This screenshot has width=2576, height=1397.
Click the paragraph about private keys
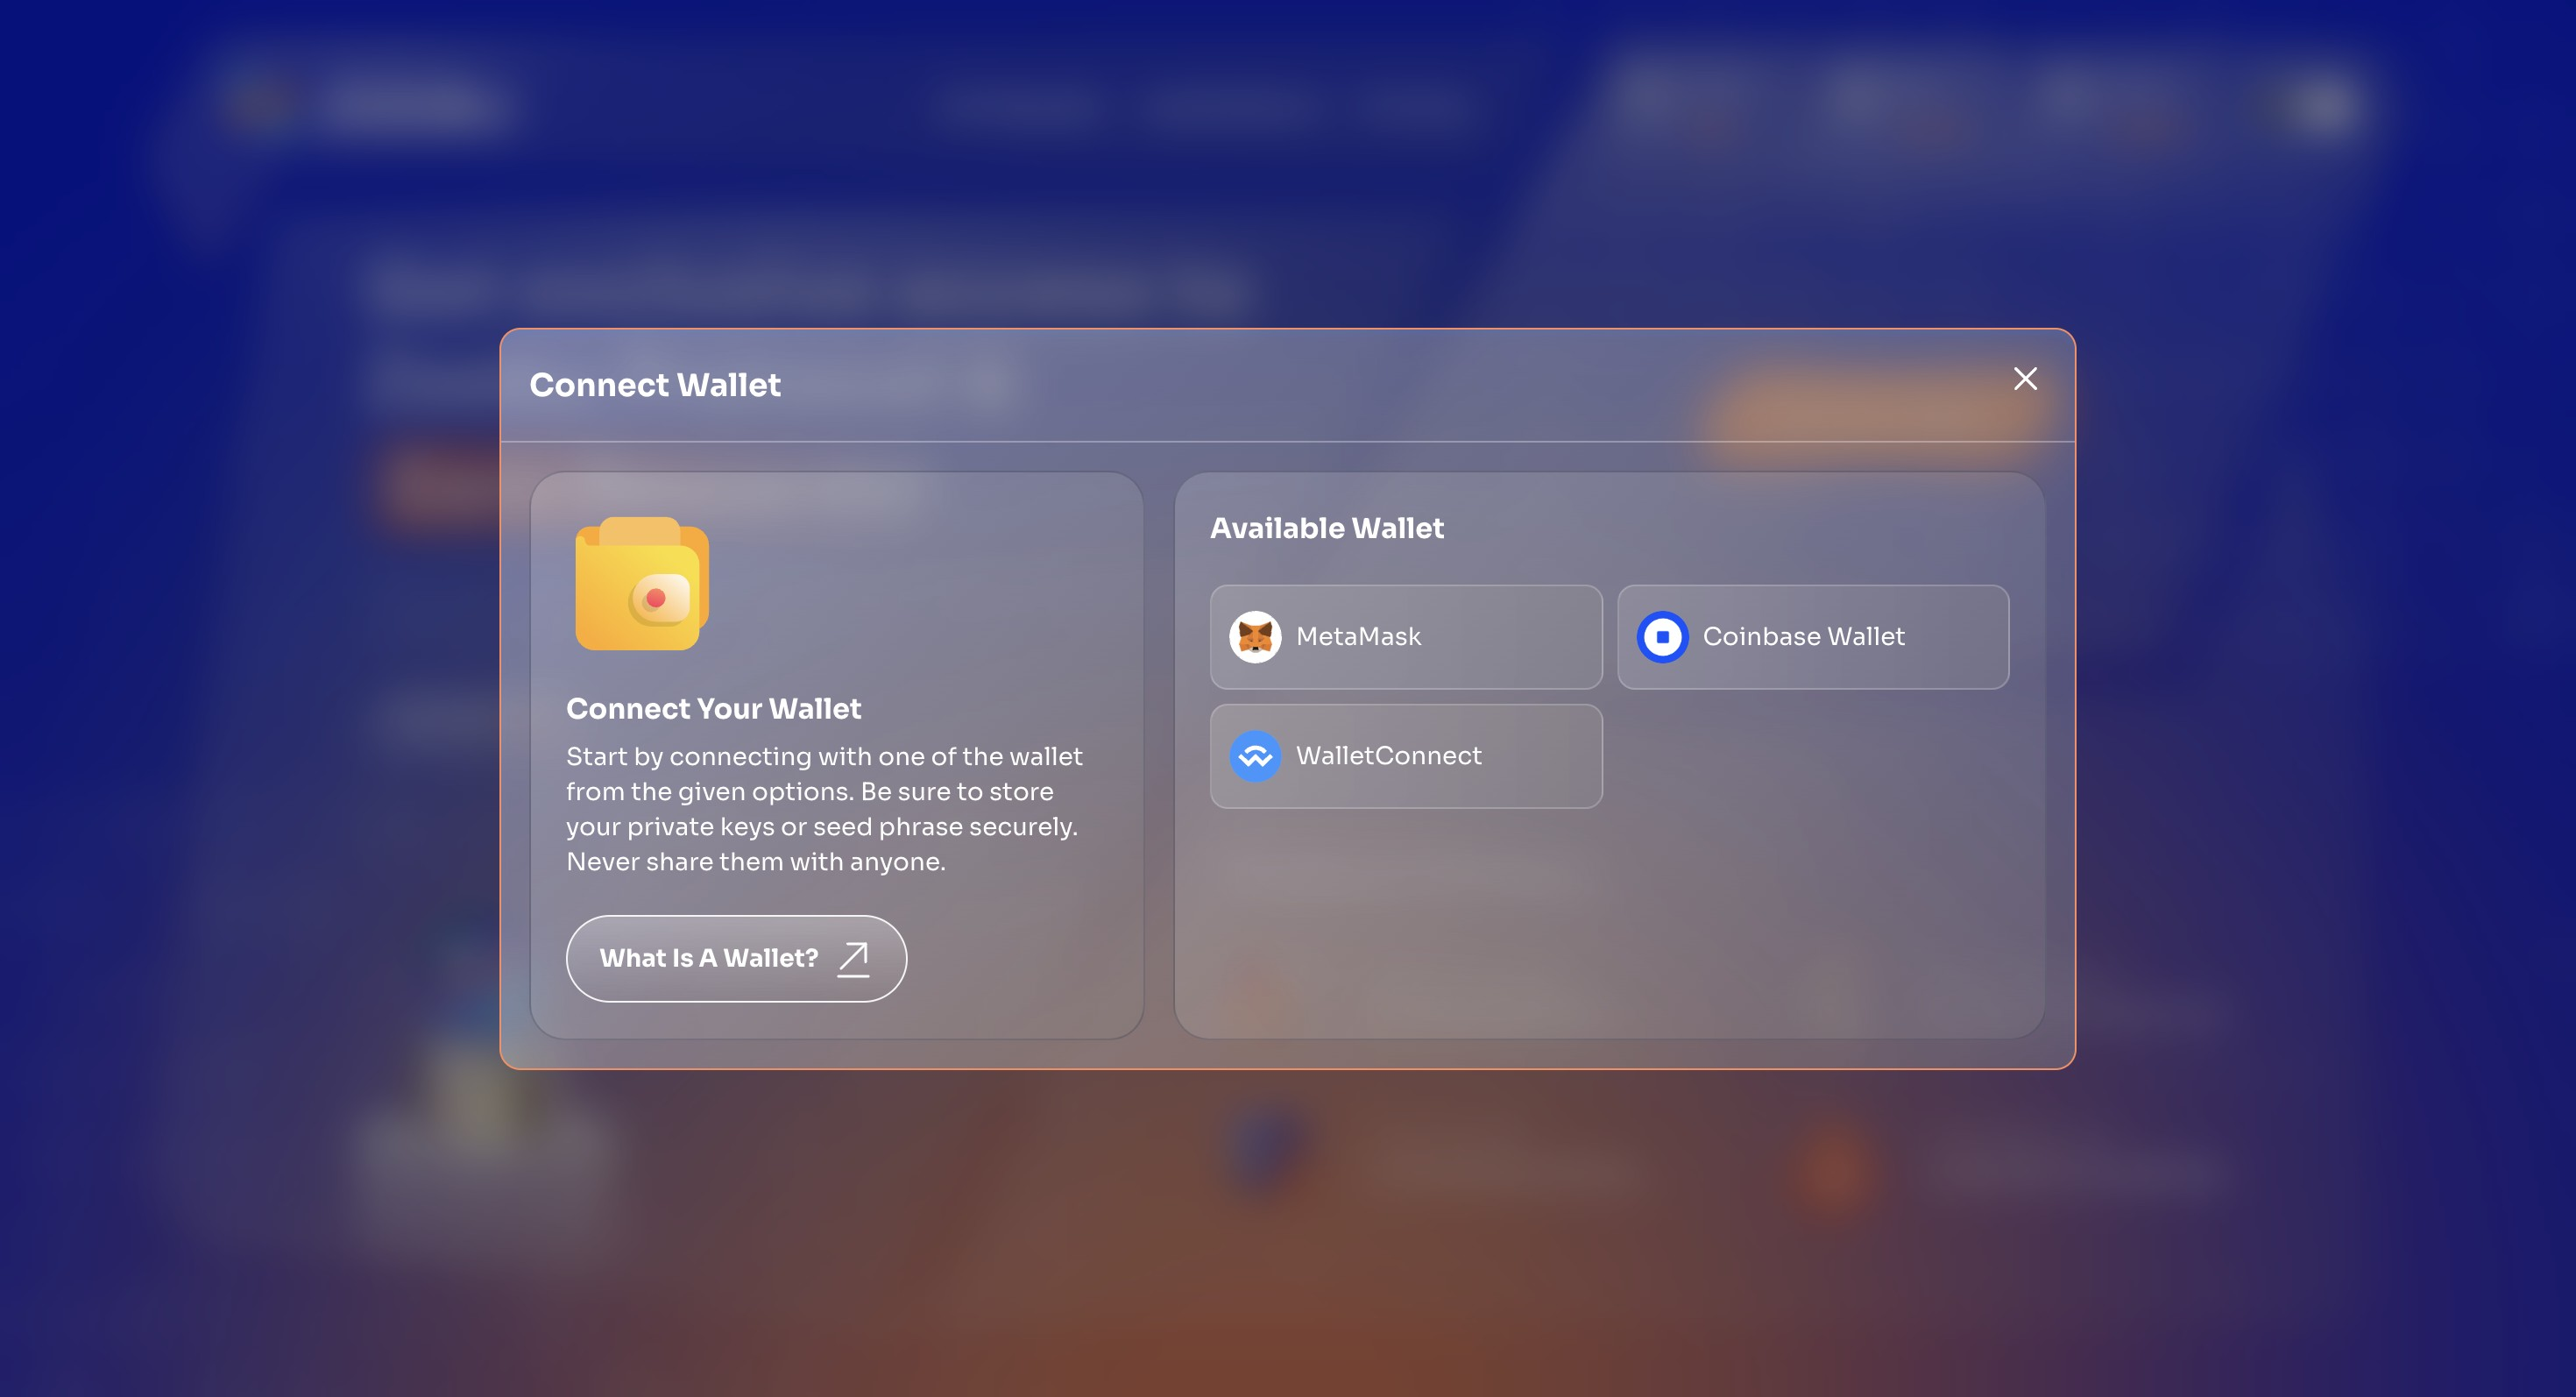click(x=822, y=809)
